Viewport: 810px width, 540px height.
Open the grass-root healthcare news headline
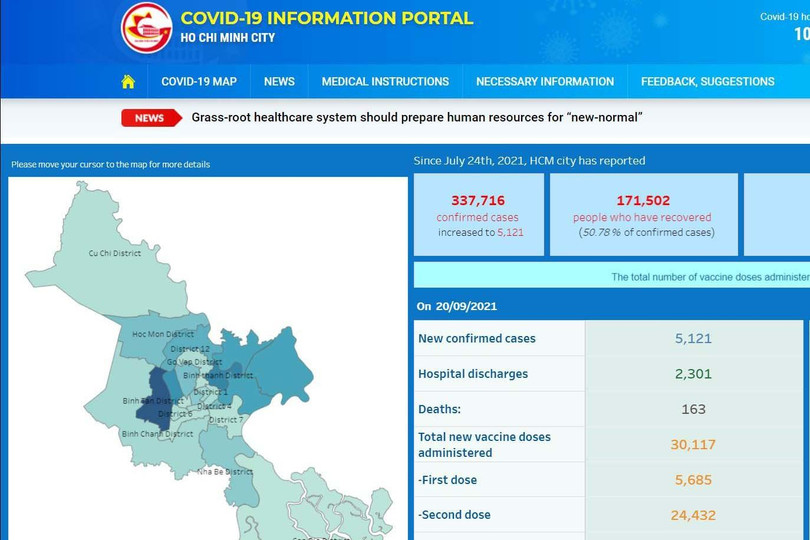[416, 118]
